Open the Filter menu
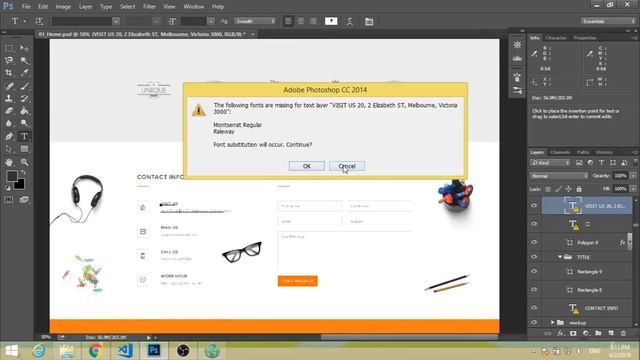Screen dimensions: 640x360 pos(149,7)
